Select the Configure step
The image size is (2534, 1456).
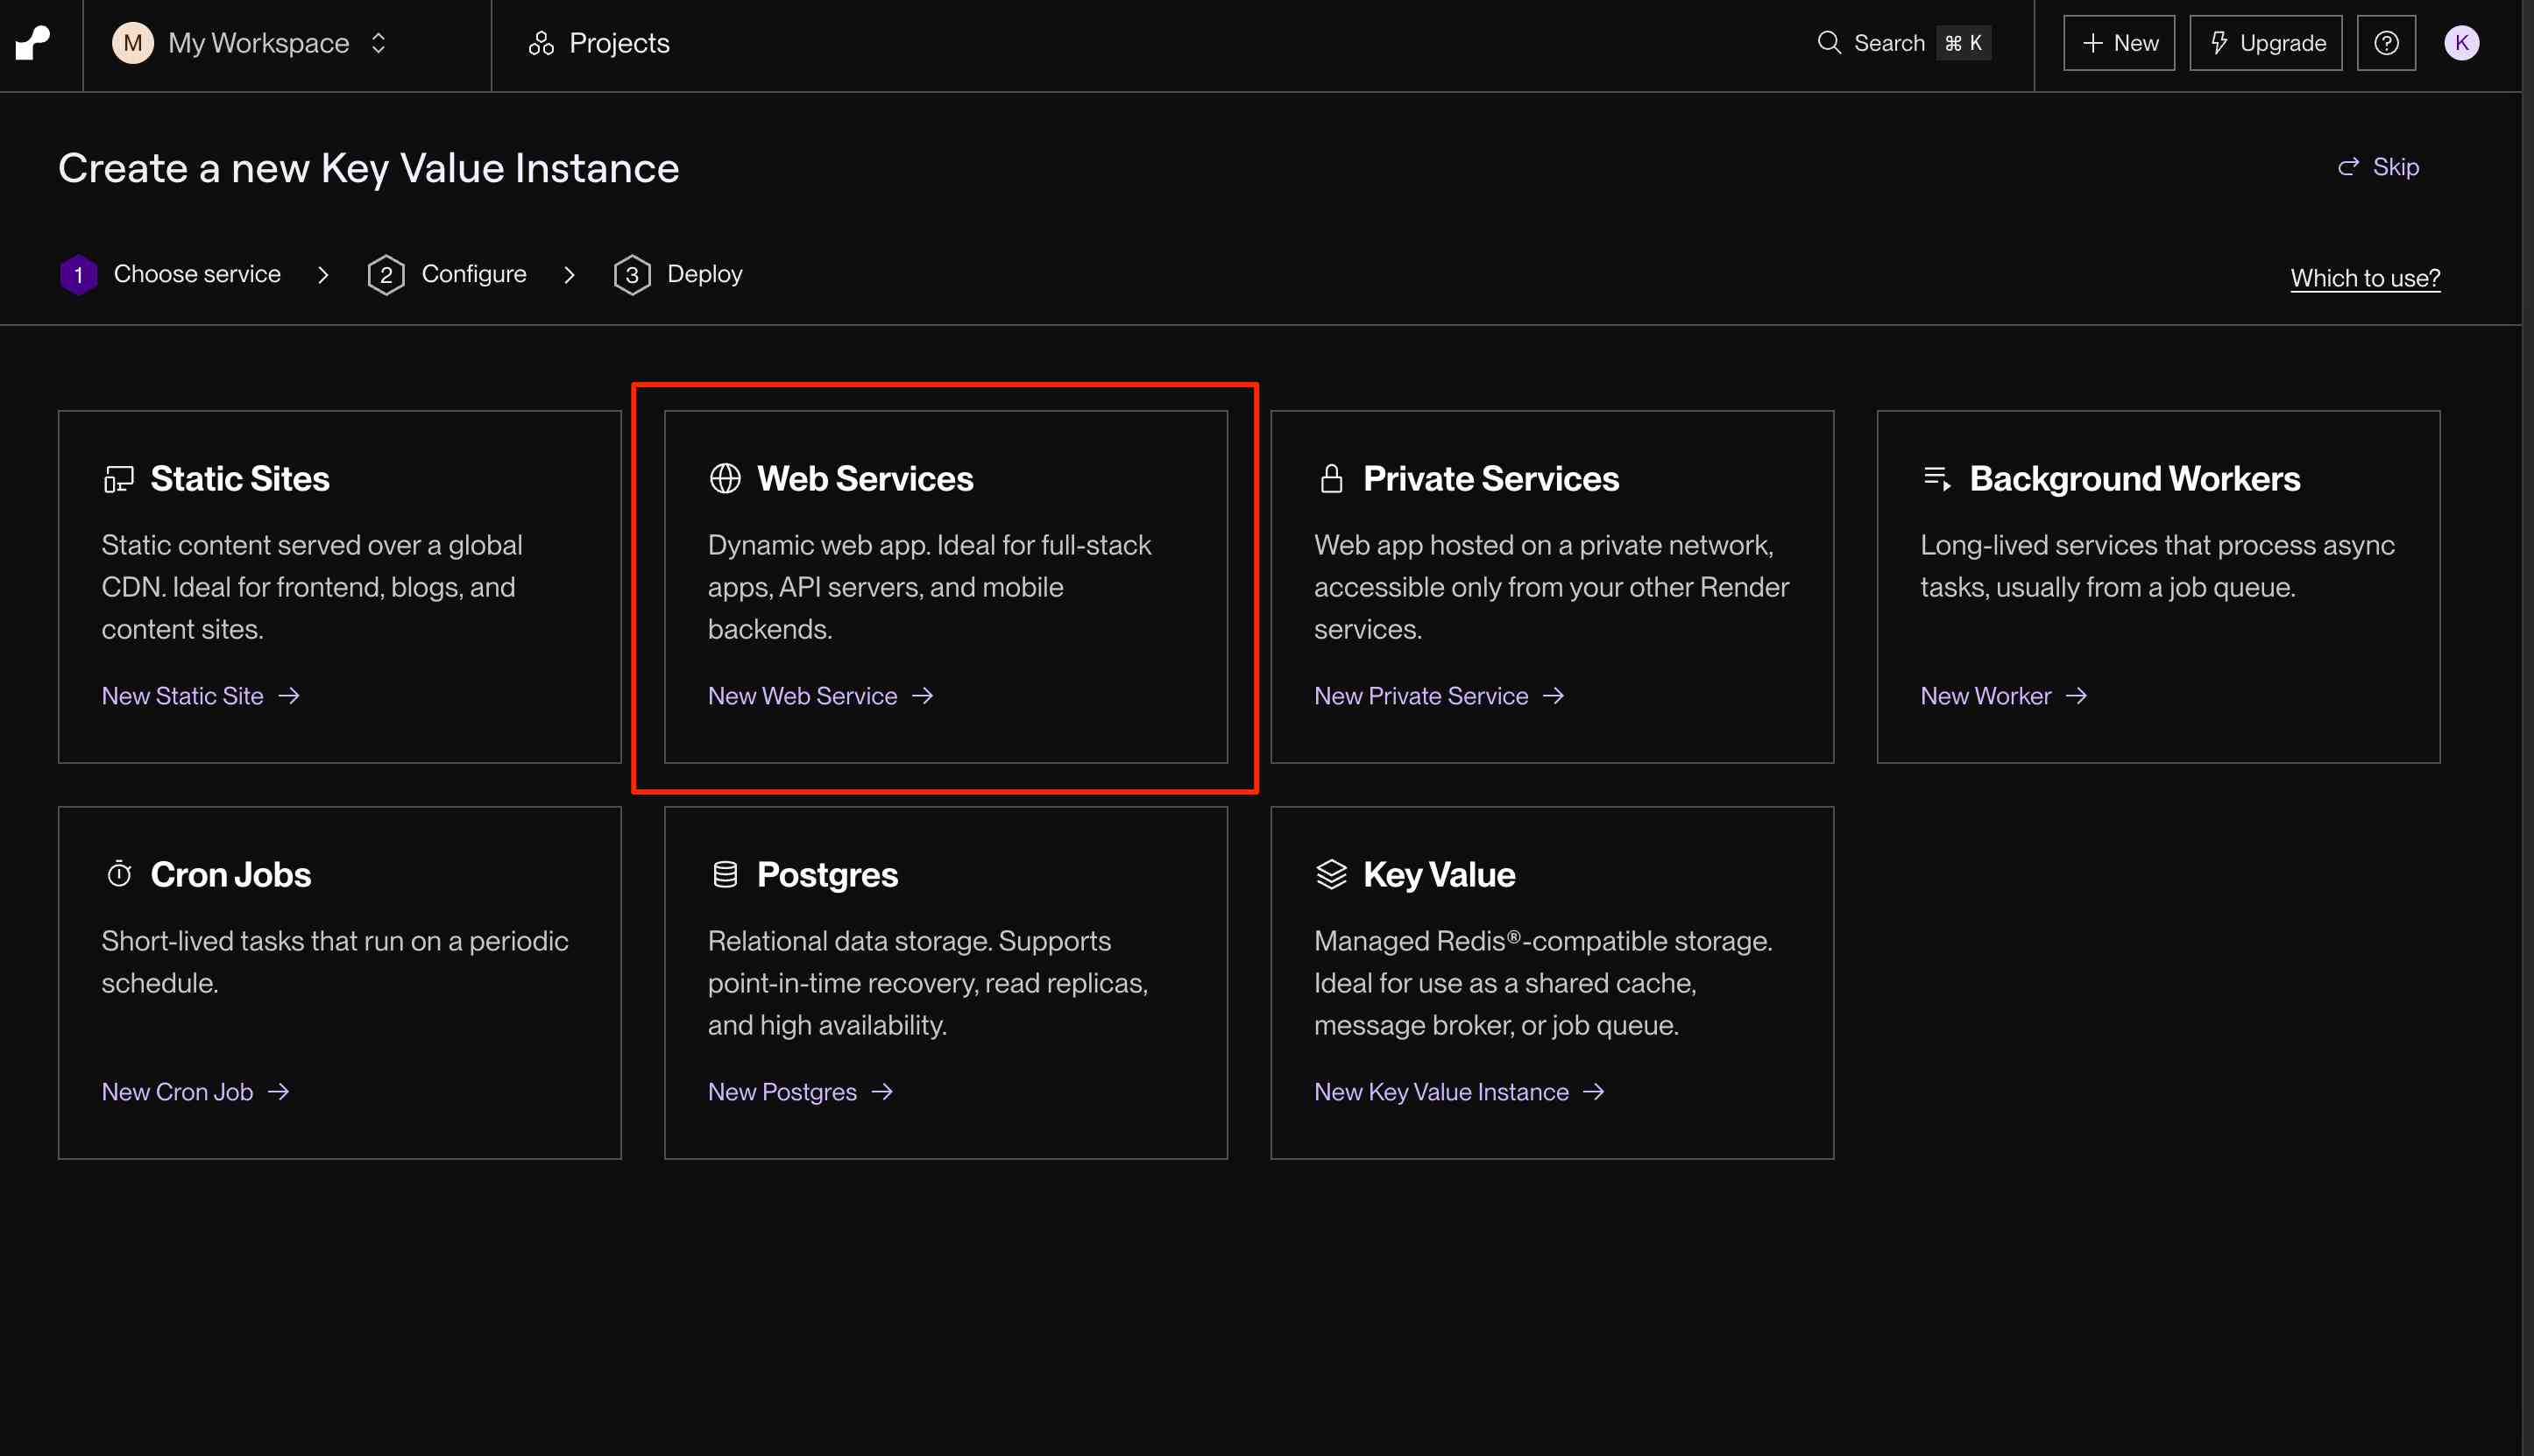click(x=447, y=274)
